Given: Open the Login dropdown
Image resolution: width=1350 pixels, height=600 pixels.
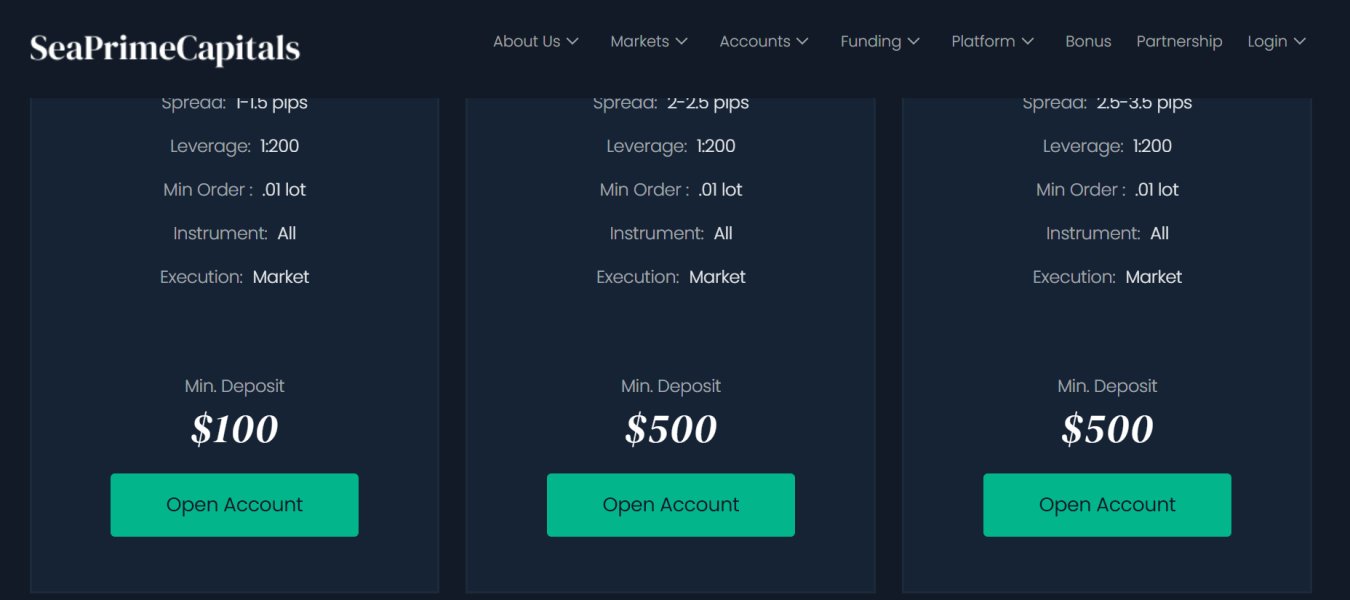Looking at the screenshot, I should pos(1277,41).
